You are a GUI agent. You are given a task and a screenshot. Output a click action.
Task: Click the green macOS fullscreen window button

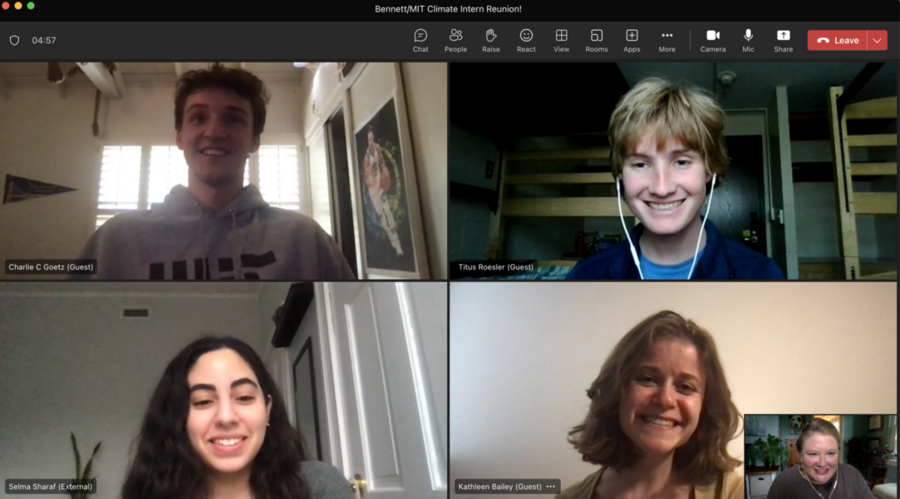coord(31,6)
